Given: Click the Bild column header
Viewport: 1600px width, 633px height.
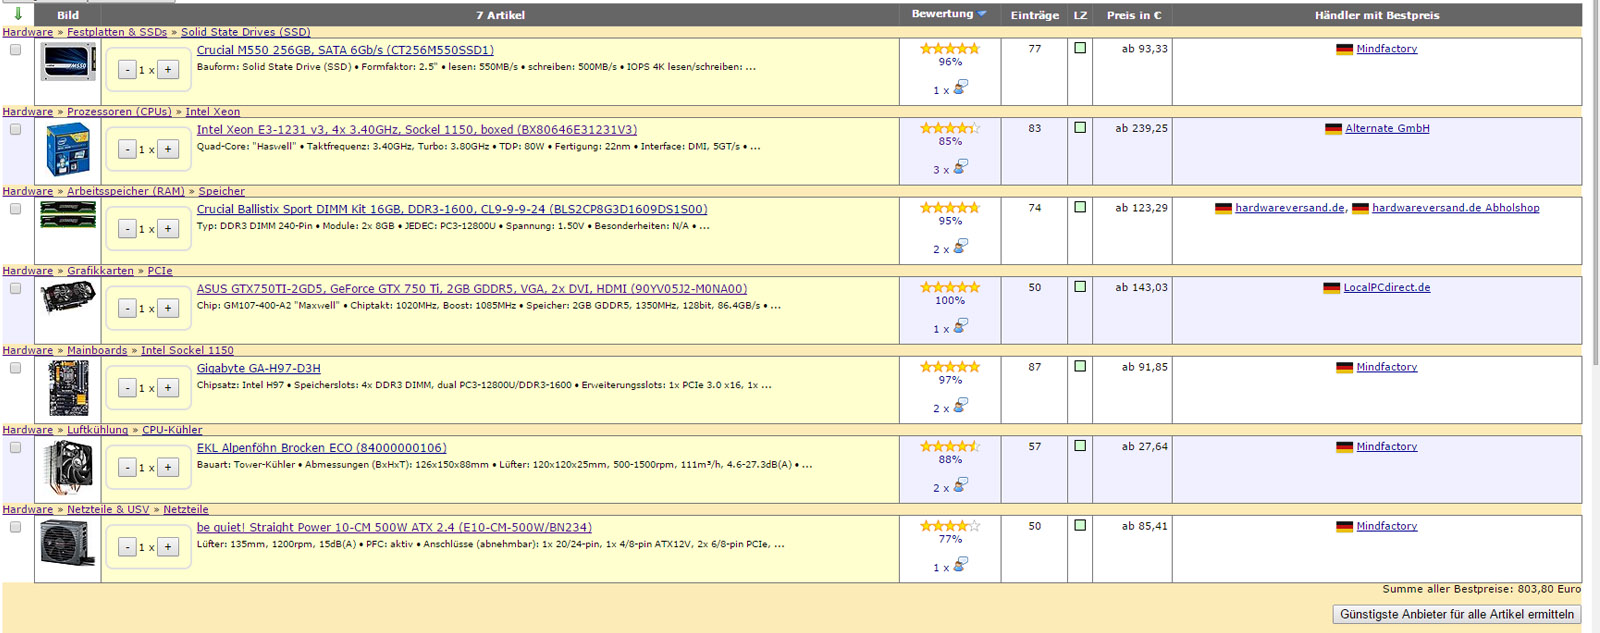Looking at the screenshot, I should pyautogui.click(x=68, y=15).
